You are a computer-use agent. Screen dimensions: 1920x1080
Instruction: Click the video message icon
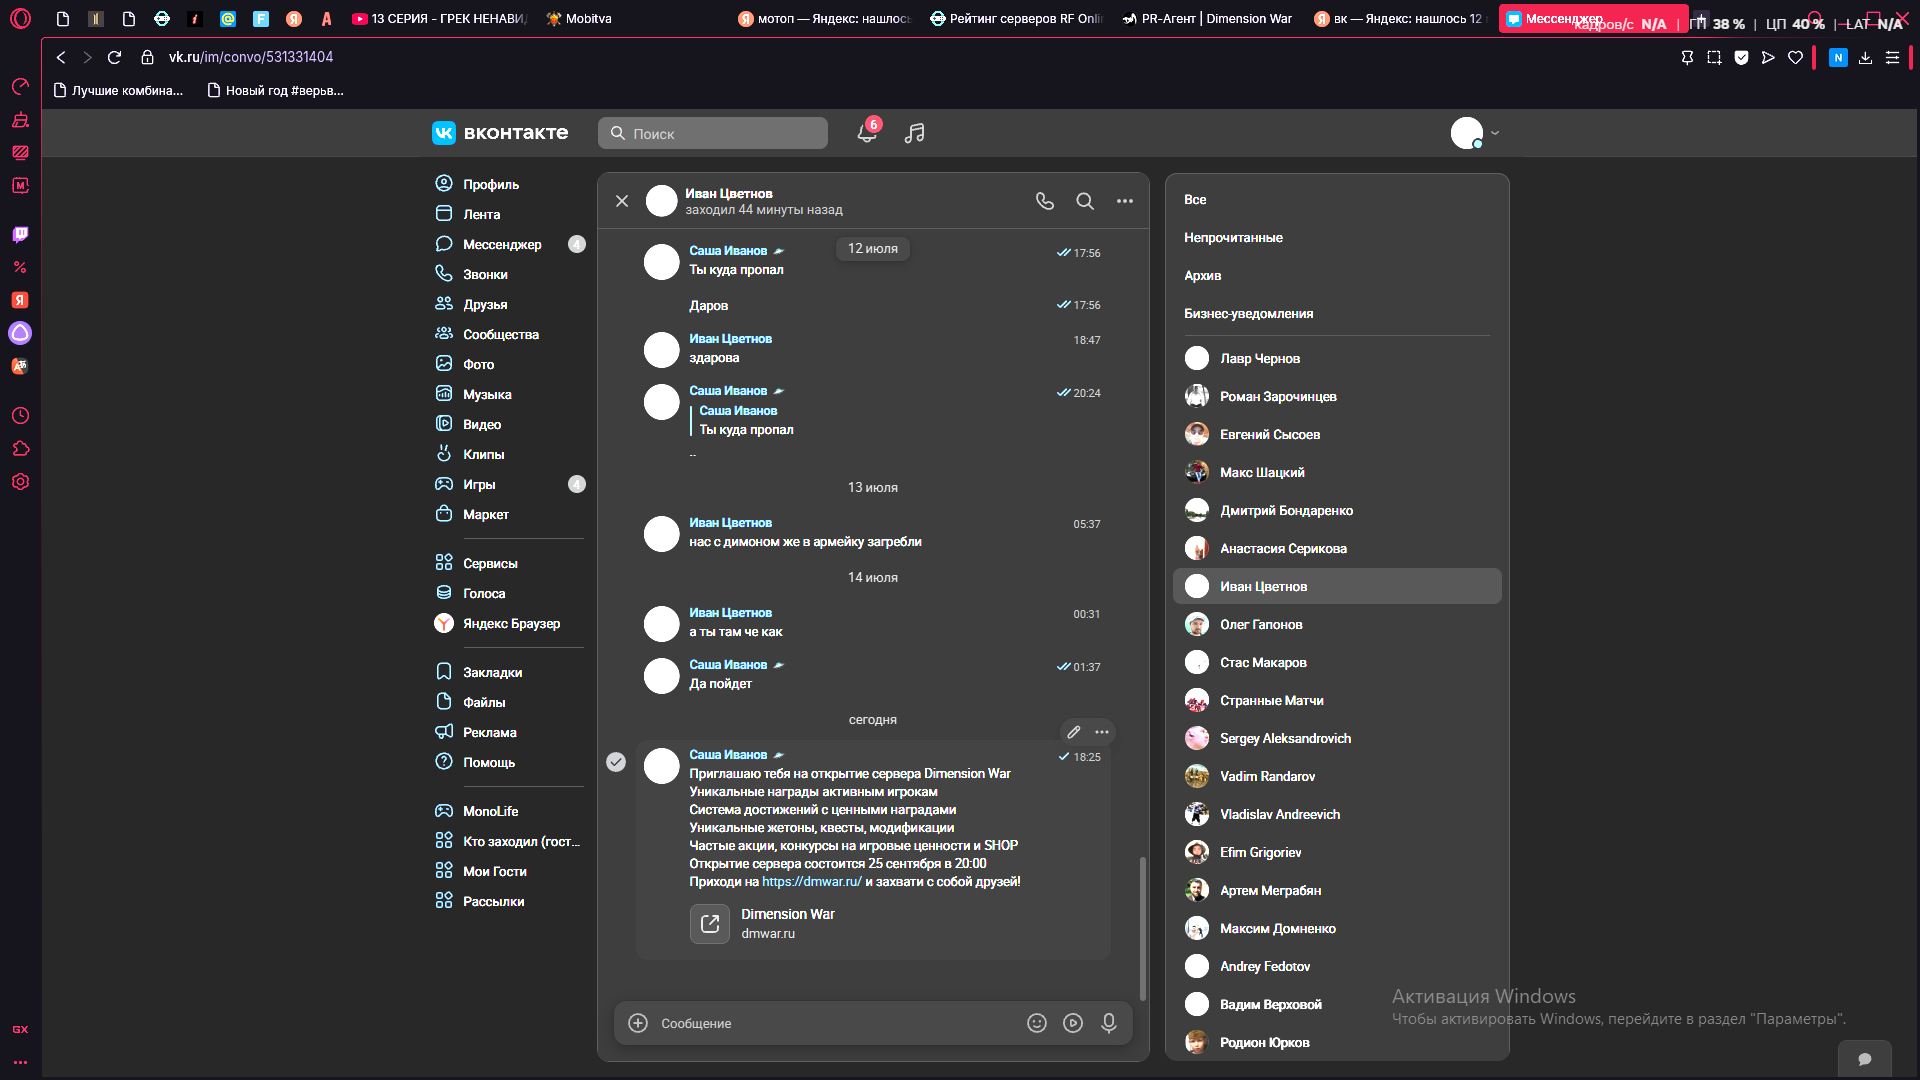click(x=1073, y=1023)
